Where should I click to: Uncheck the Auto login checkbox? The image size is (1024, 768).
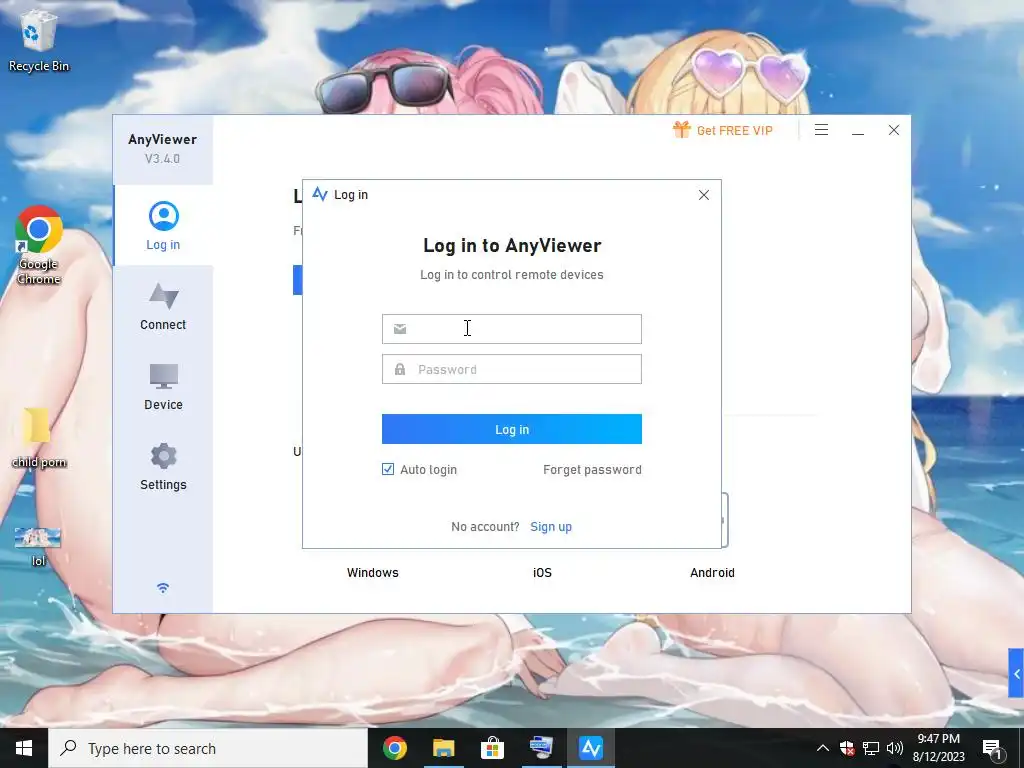click(x=388, y=469)
